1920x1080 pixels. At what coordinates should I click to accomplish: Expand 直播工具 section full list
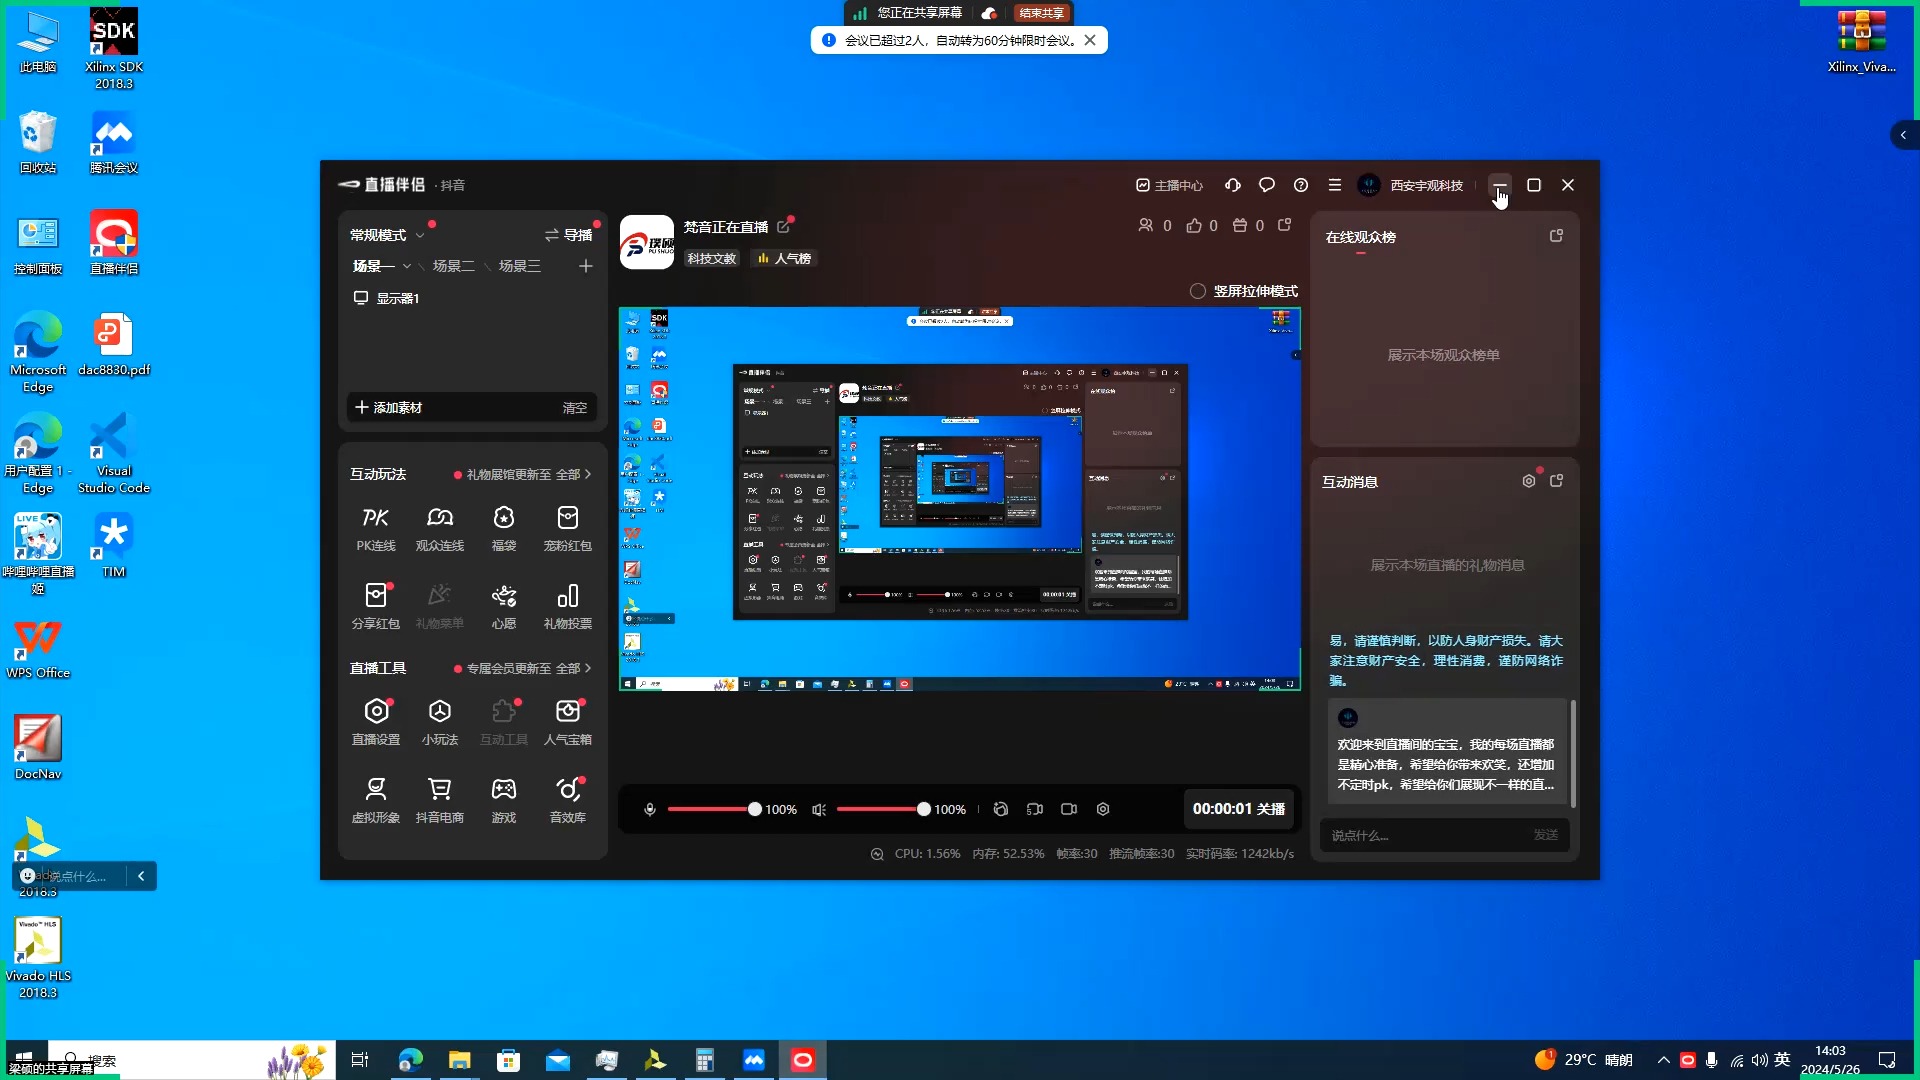click(x=580, y=669)
